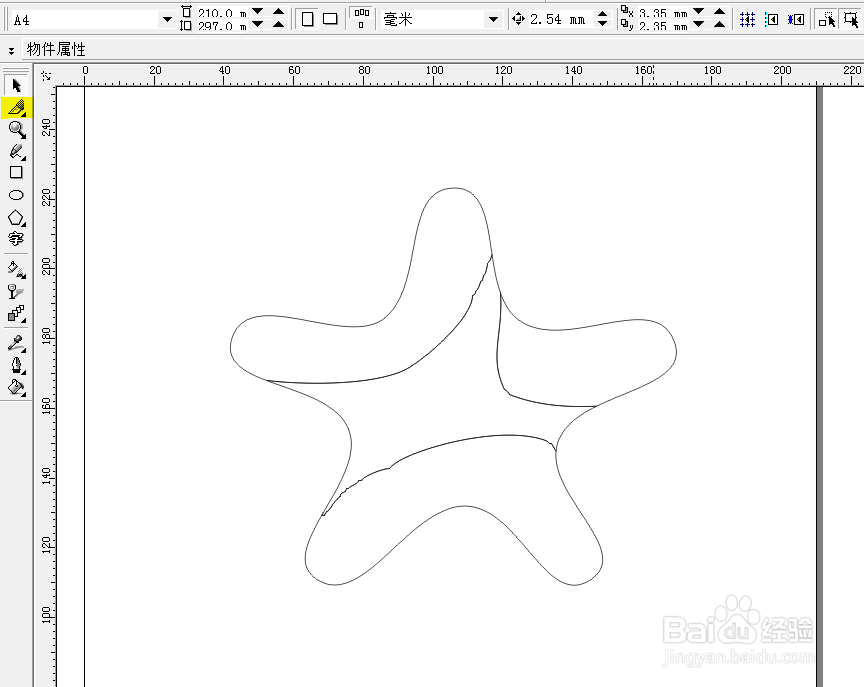The image size is (864, 687).
Task: Select the Eyedropper tool
Action: point(16,341)
